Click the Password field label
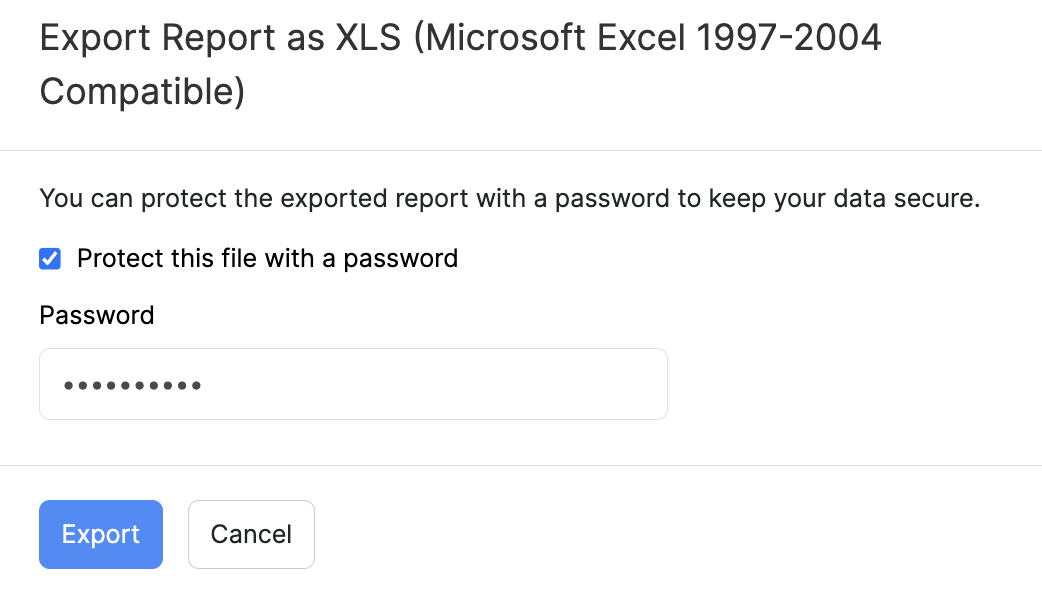 96,315
